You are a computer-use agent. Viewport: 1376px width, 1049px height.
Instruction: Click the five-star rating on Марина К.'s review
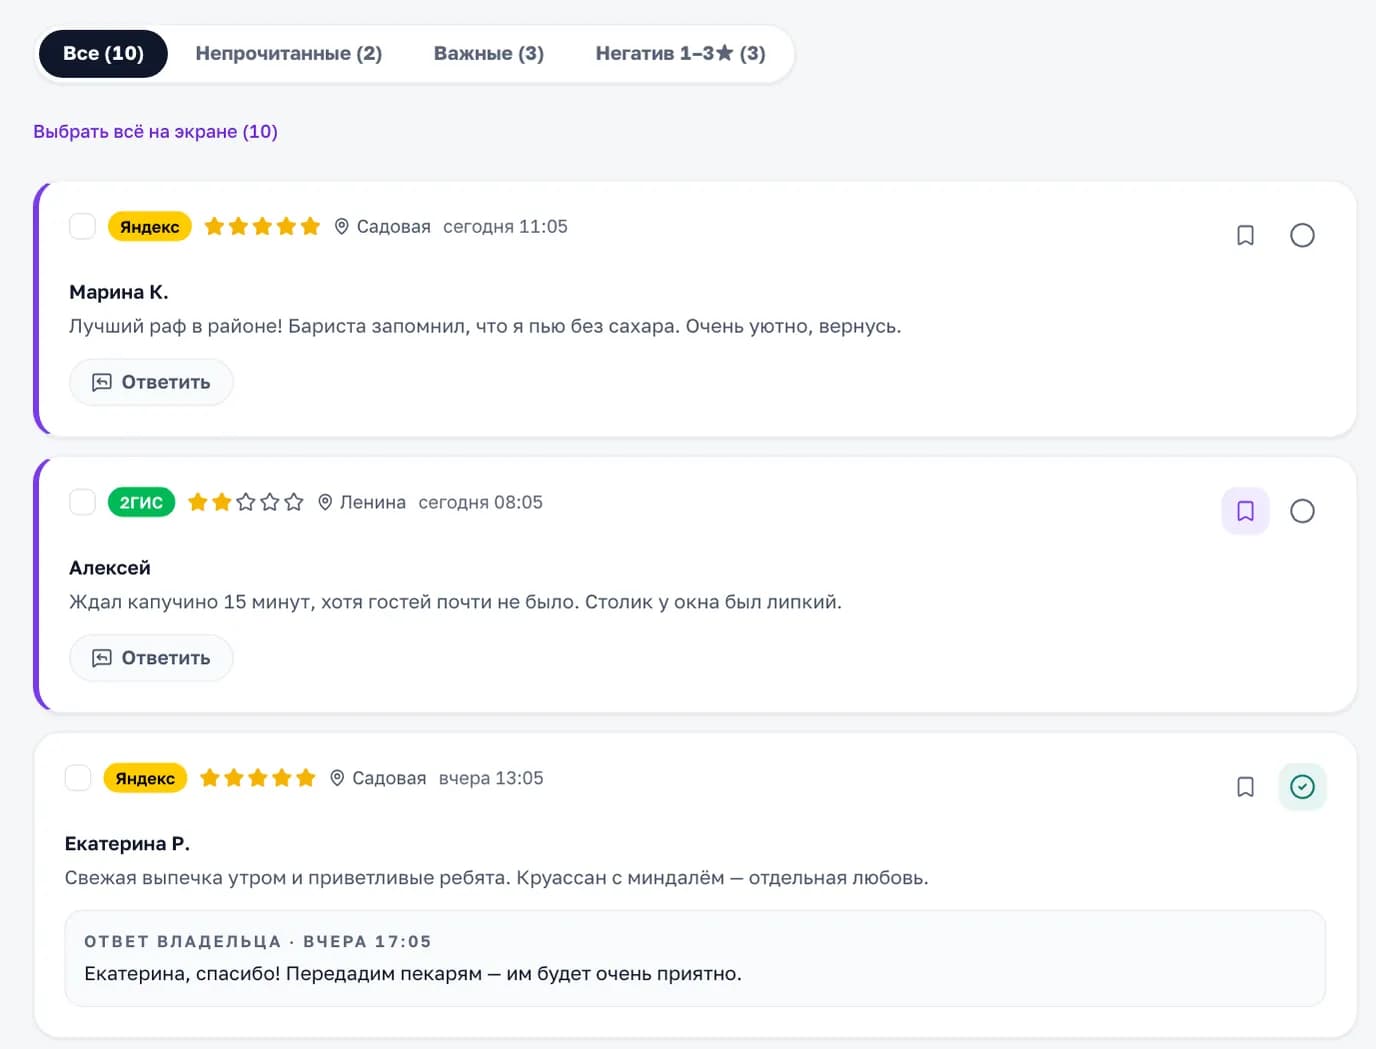point(262,227)
